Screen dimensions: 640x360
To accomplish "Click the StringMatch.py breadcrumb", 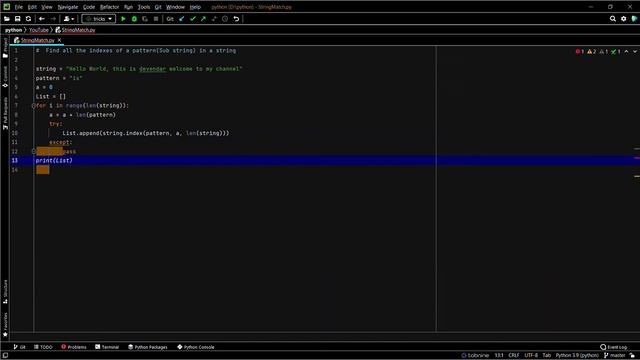I will [75, 30].
